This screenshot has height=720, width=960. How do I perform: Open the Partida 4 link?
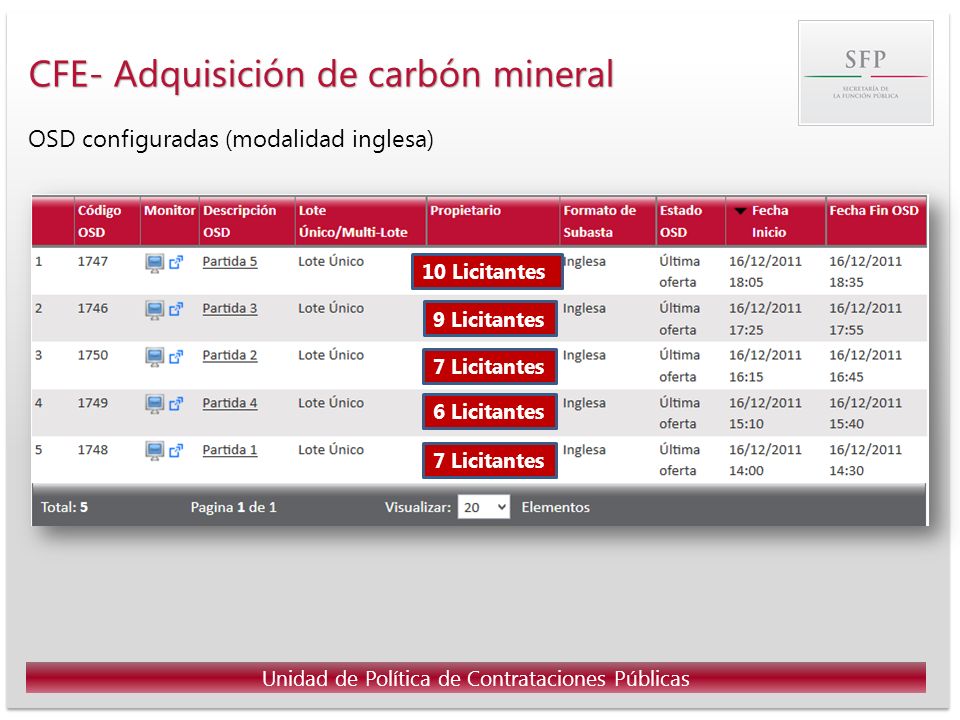[230, 403]
